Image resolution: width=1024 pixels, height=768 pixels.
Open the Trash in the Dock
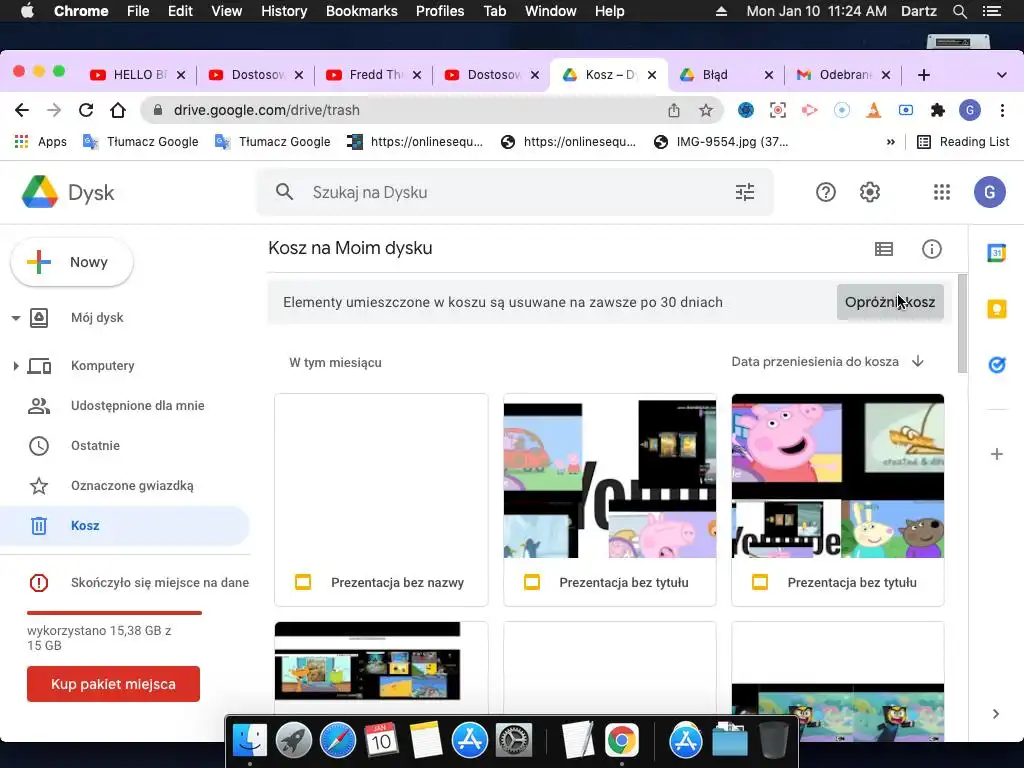click(x=773, y=740)
